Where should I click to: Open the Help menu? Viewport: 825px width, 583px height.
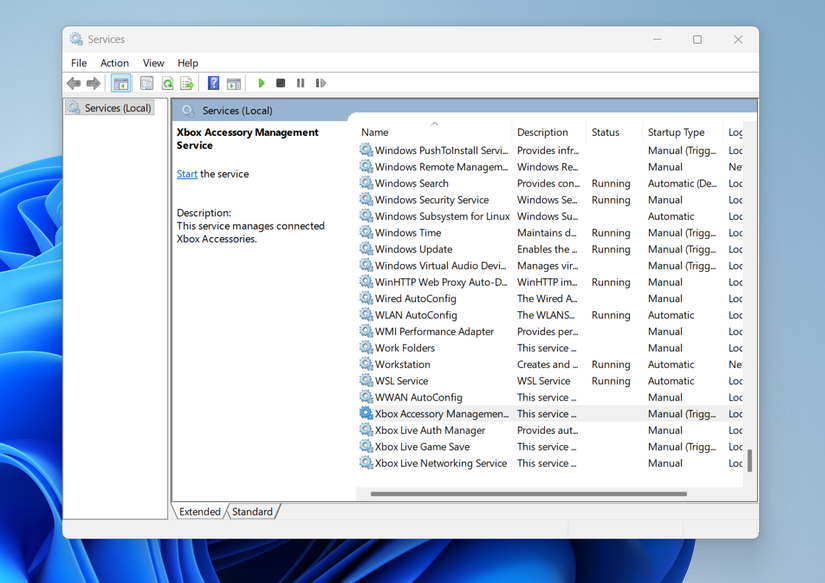click(188, 63)
